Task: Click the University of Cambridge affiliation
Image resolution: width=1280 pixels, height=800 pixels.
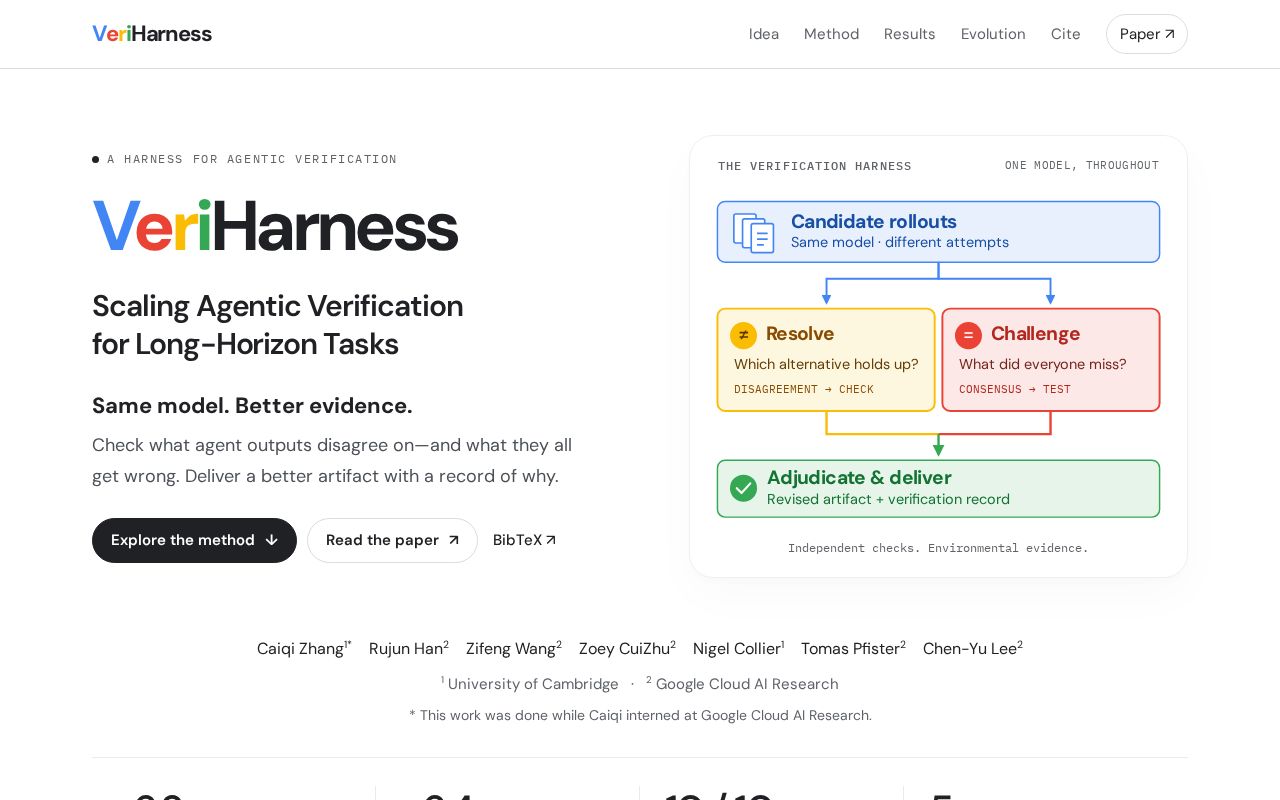Action: coord(533,684)
